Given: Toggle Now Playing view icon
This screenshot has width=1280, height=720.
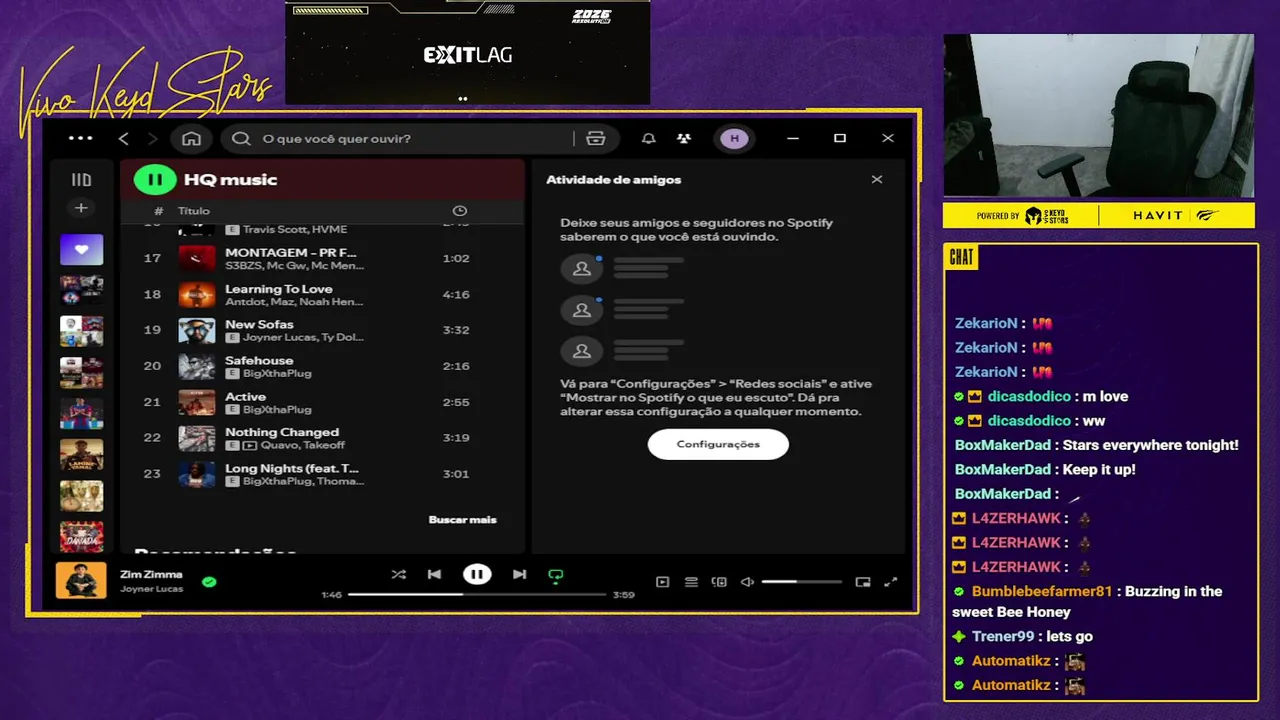Looking at the screenshot, I should [662, 582].
